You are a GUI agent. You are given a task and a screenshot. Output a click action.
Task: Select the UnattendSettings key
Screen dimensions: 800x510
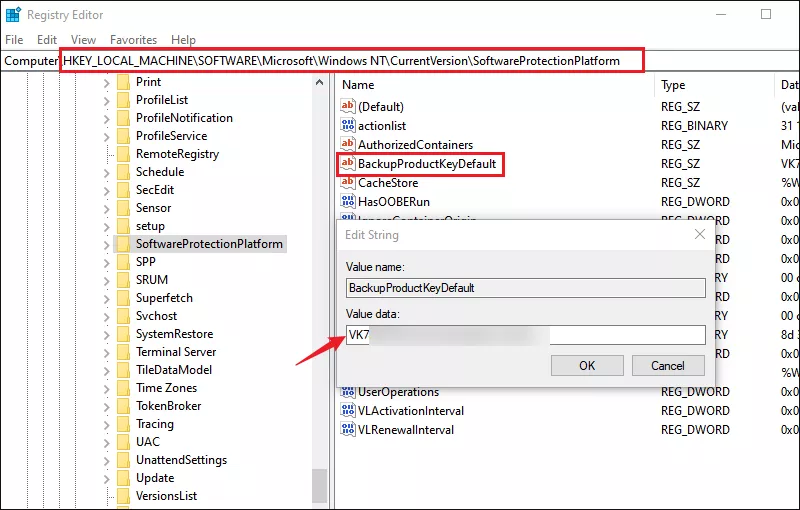(181, 460)
